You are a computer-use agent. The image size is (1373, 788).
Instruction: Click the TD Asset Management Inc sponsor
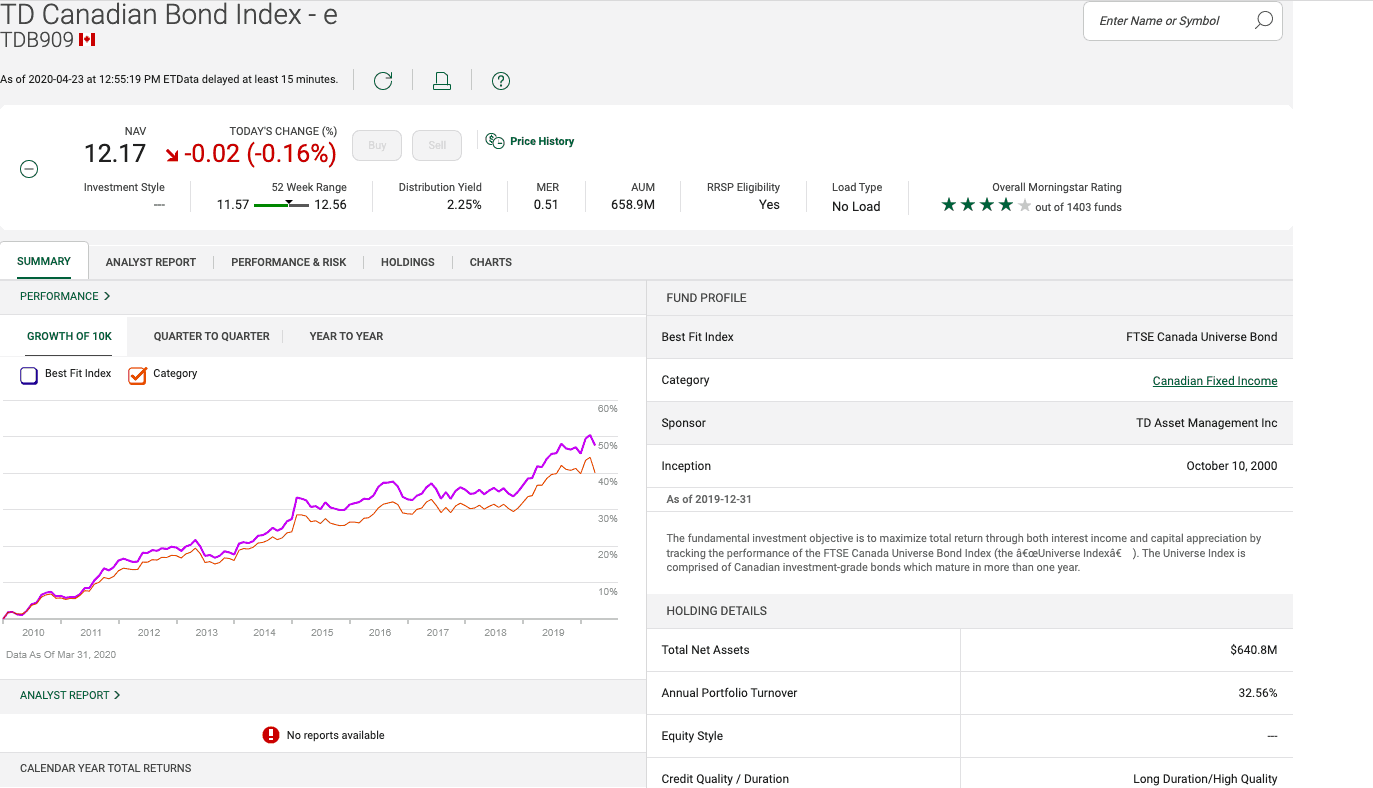tap(1207, 423)
